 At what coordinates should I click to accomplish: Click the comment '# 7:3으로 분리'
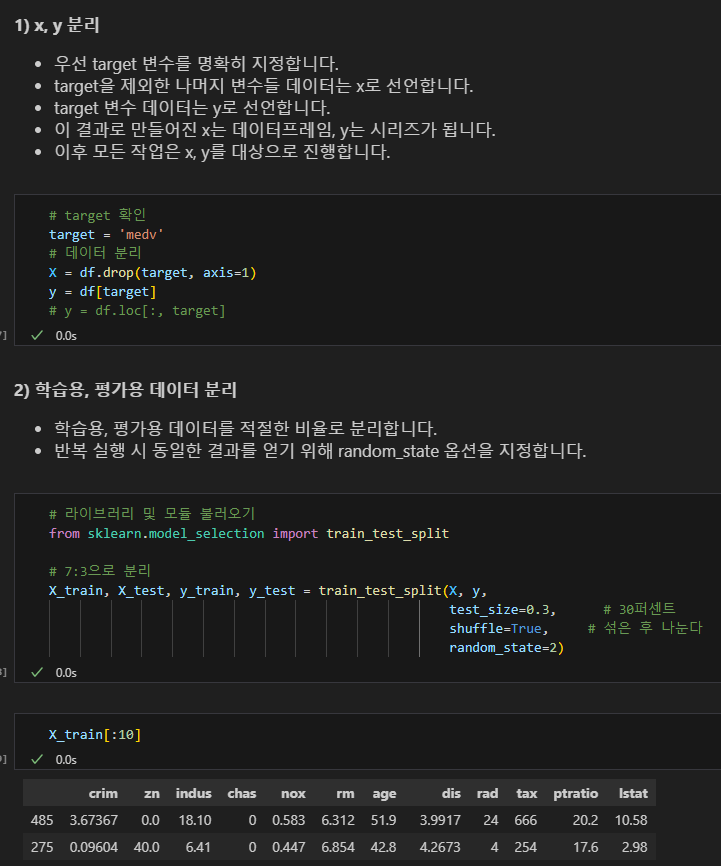(99, 571)
